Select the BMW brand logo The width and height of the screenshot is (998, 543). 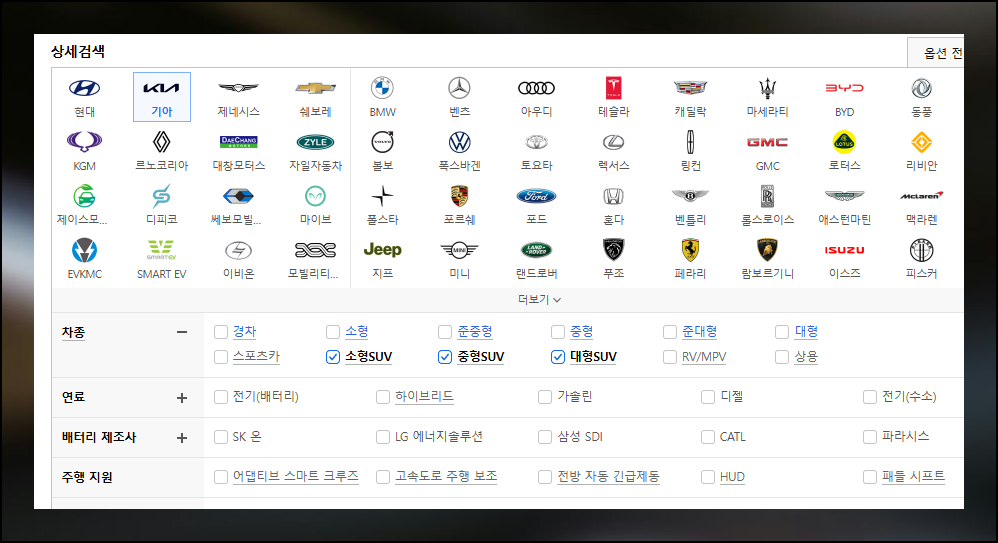[x=383, y=88]
